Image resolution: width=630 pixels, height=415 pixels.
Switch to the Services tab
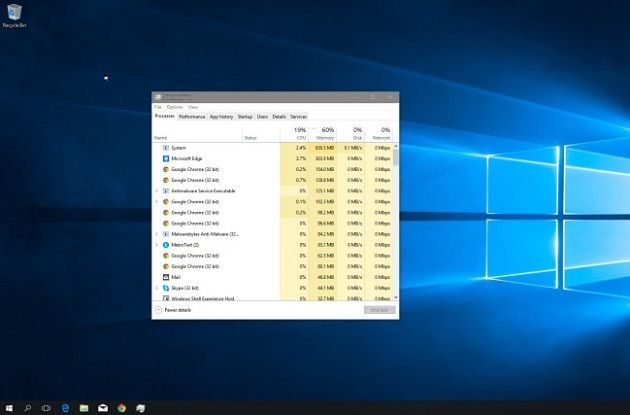pyautogui.click(x=299, y=117)
